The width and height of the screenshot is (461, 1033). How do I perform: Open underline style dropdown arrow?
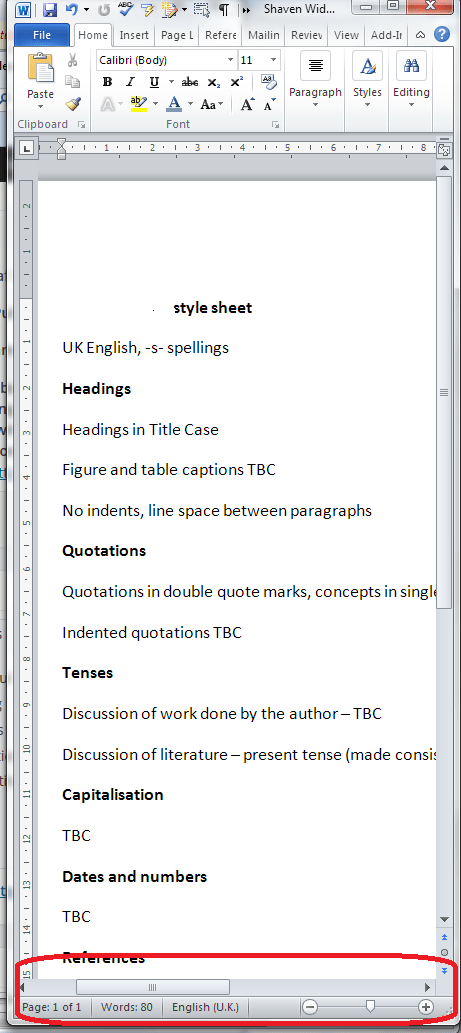tap(171, 83)
